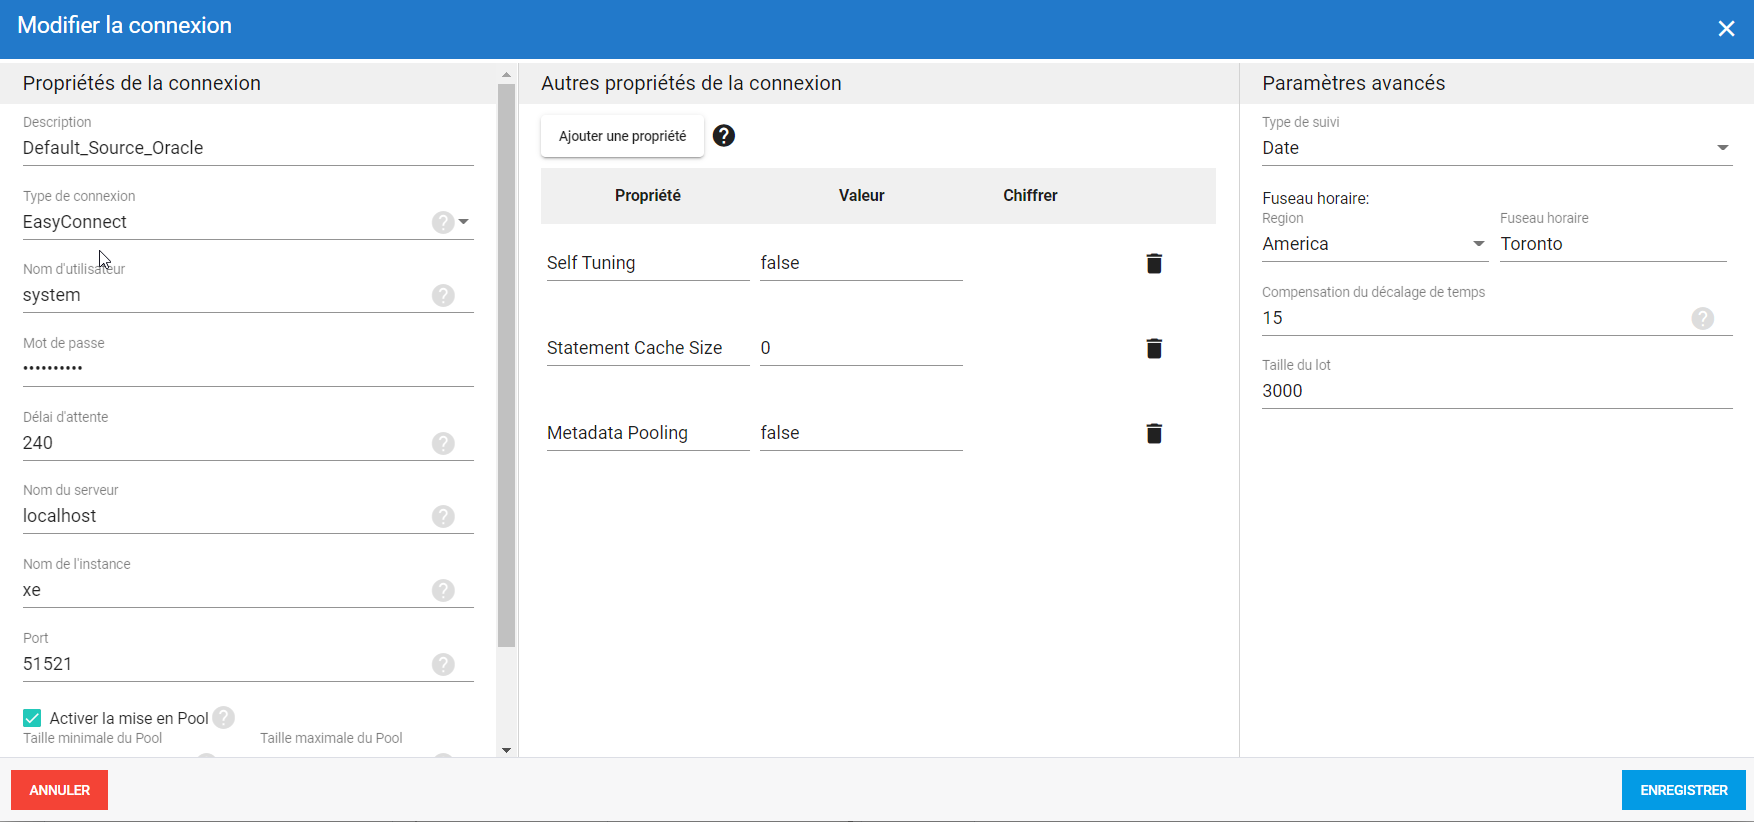Edit the Metadata Pooling value false

861,433
